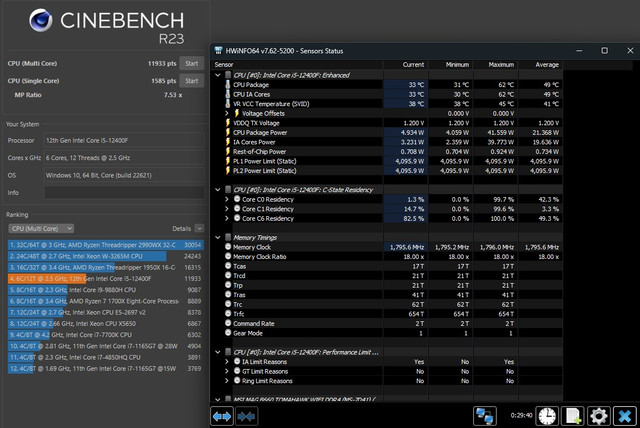Select the Intel Core i7-4850HQ ranking row
Screen dimensions: 640x428
pos(106,357)
